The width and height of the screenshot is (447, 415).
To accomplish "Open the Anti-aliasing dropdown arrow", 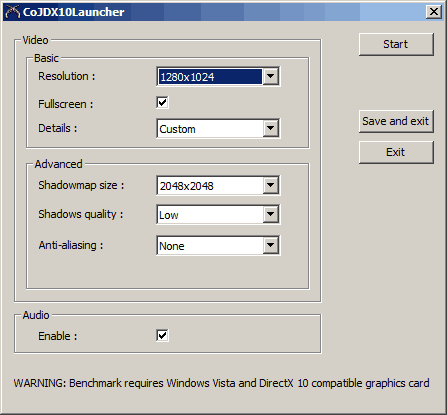I will [x=271, y=245].
